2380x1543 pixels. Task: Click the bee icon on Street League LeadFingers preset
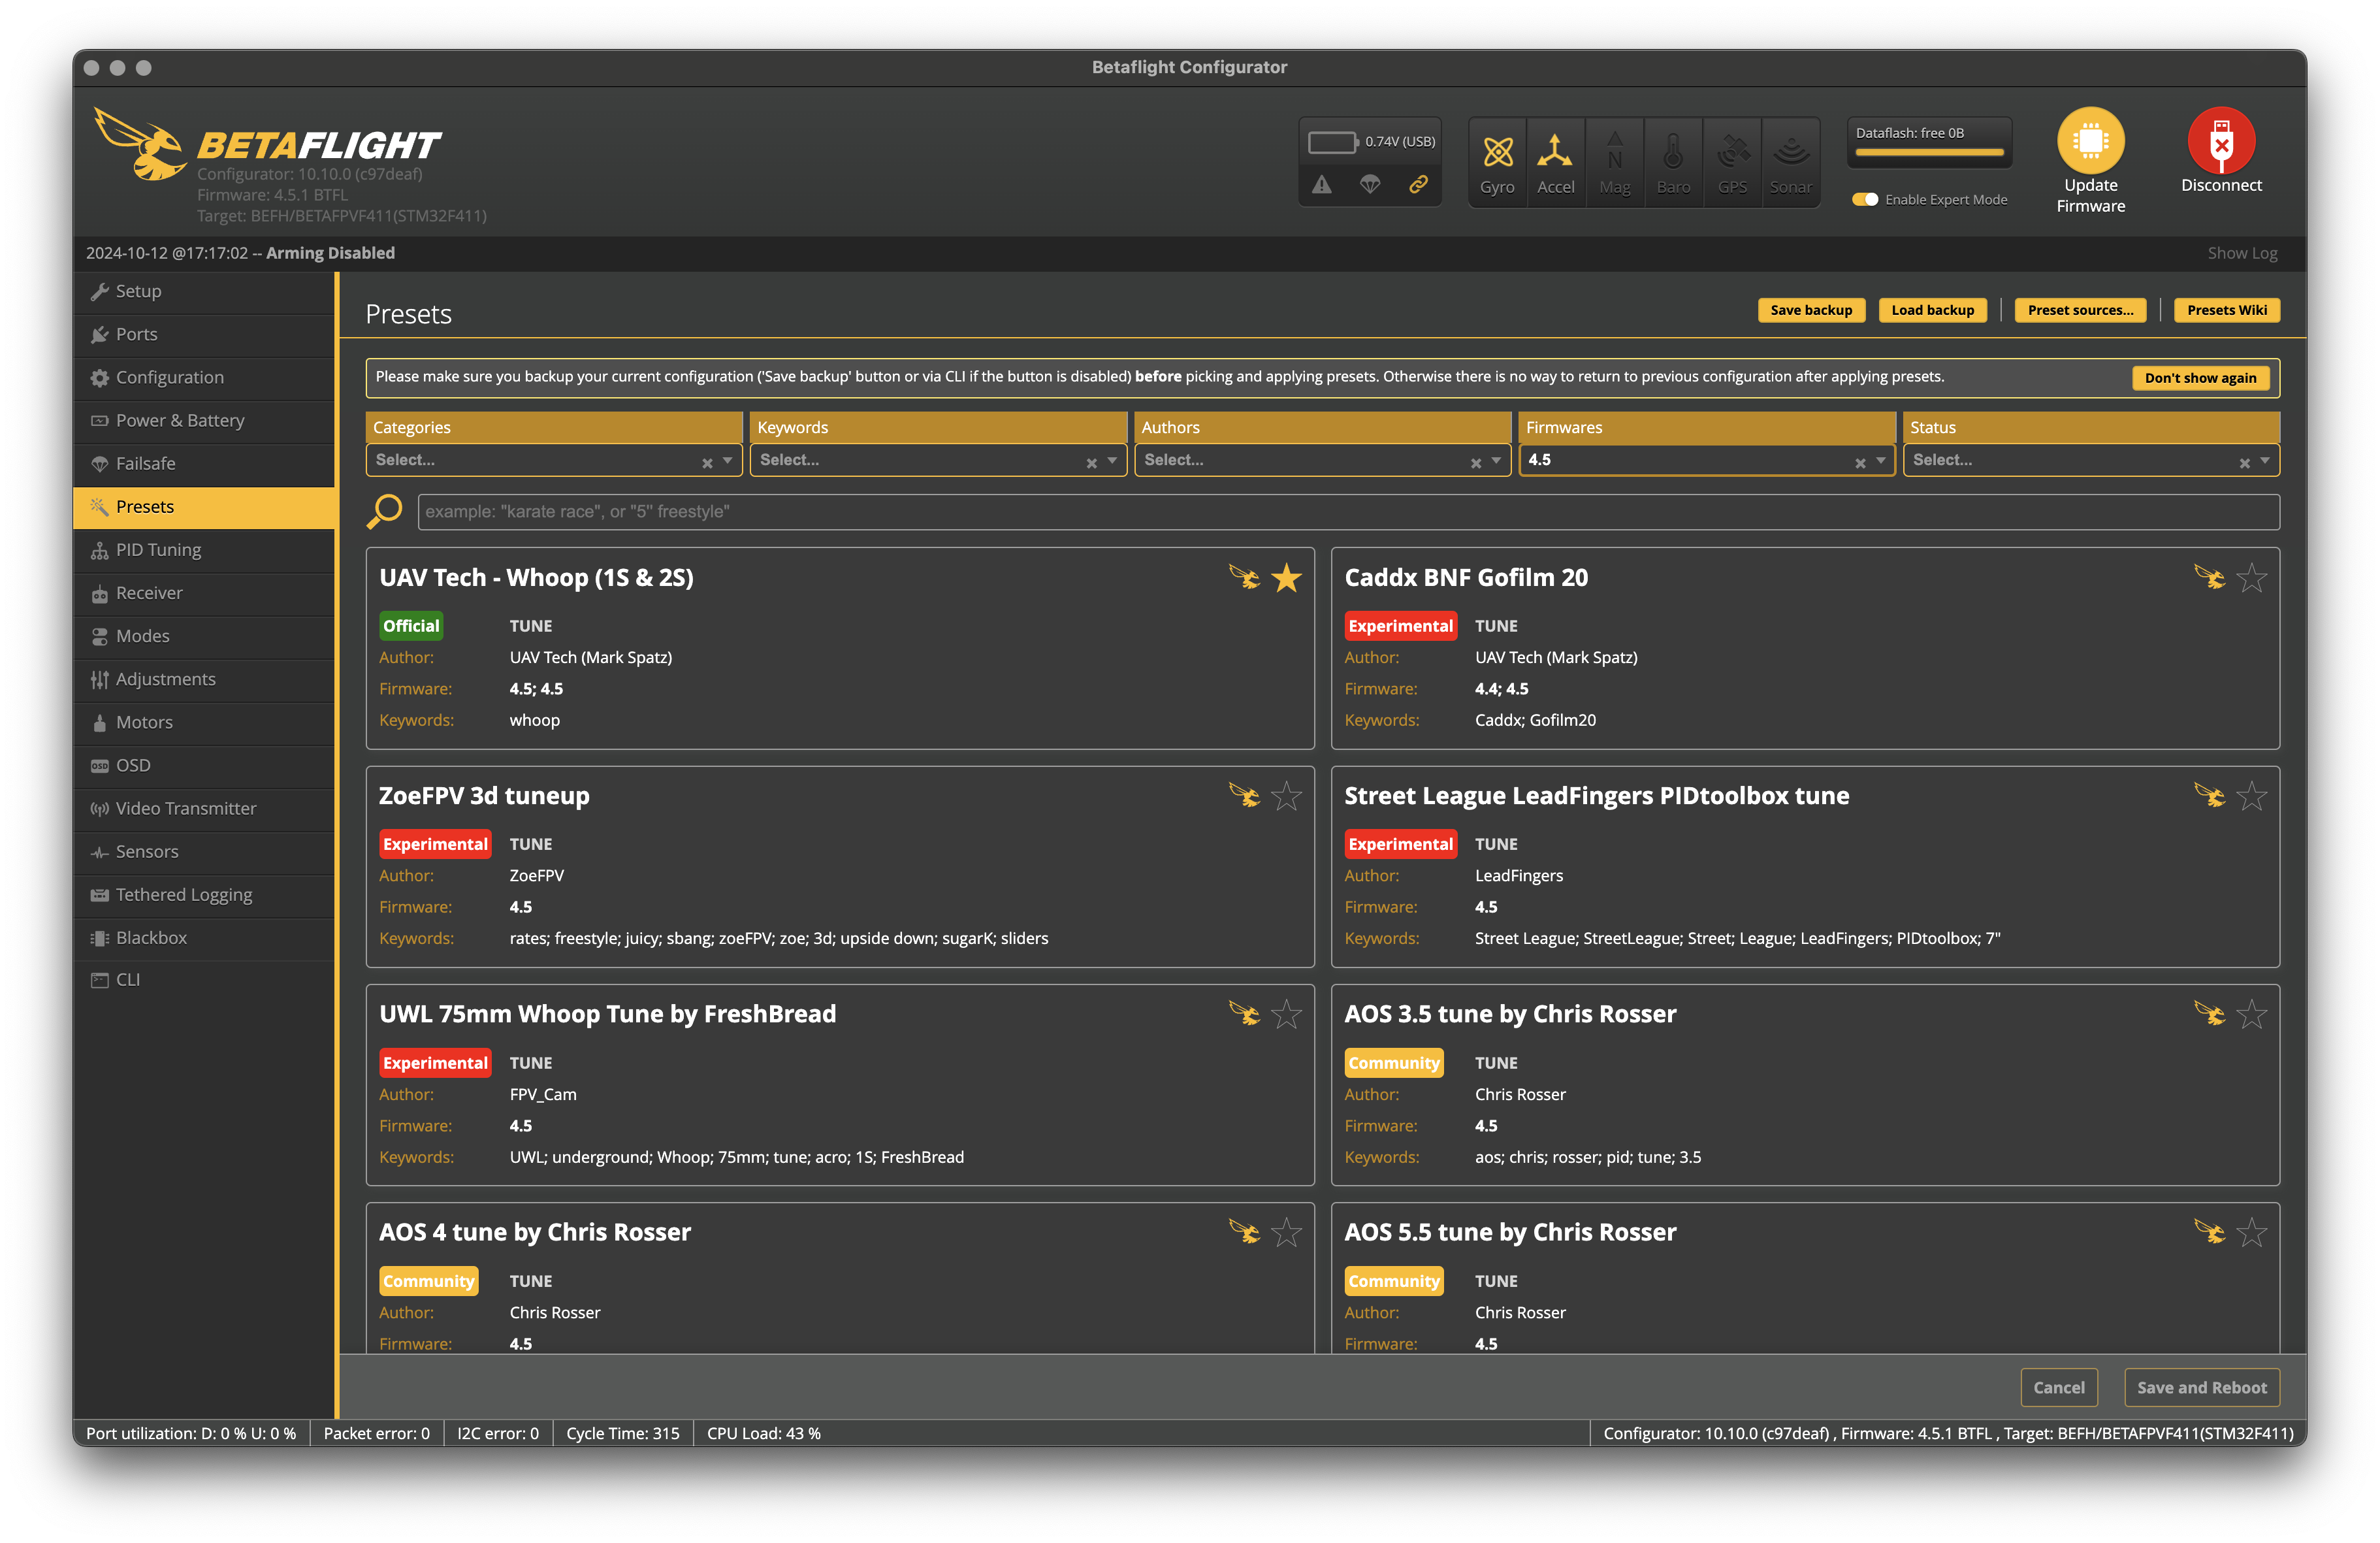2209,795
